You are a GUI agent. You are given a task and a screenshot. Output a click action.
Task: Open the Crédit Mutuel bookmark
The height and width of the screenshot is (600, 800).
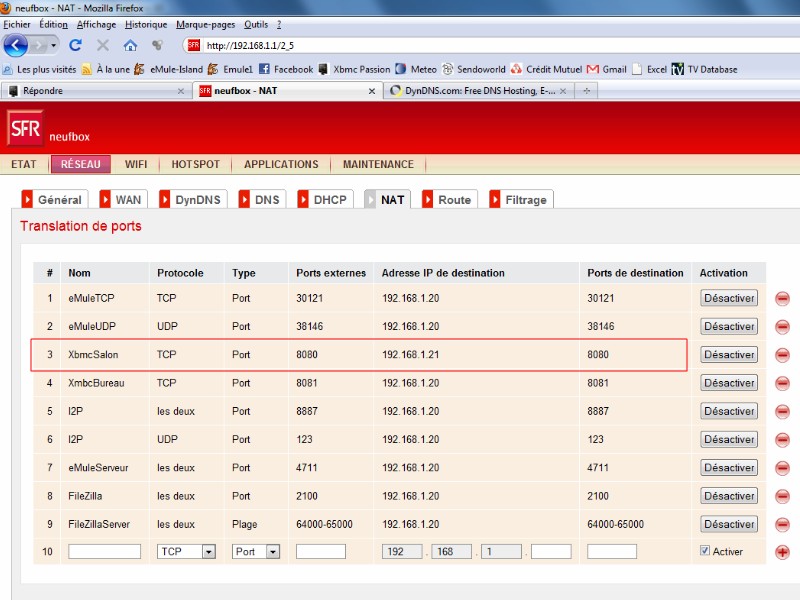click(x=546, y=69)
